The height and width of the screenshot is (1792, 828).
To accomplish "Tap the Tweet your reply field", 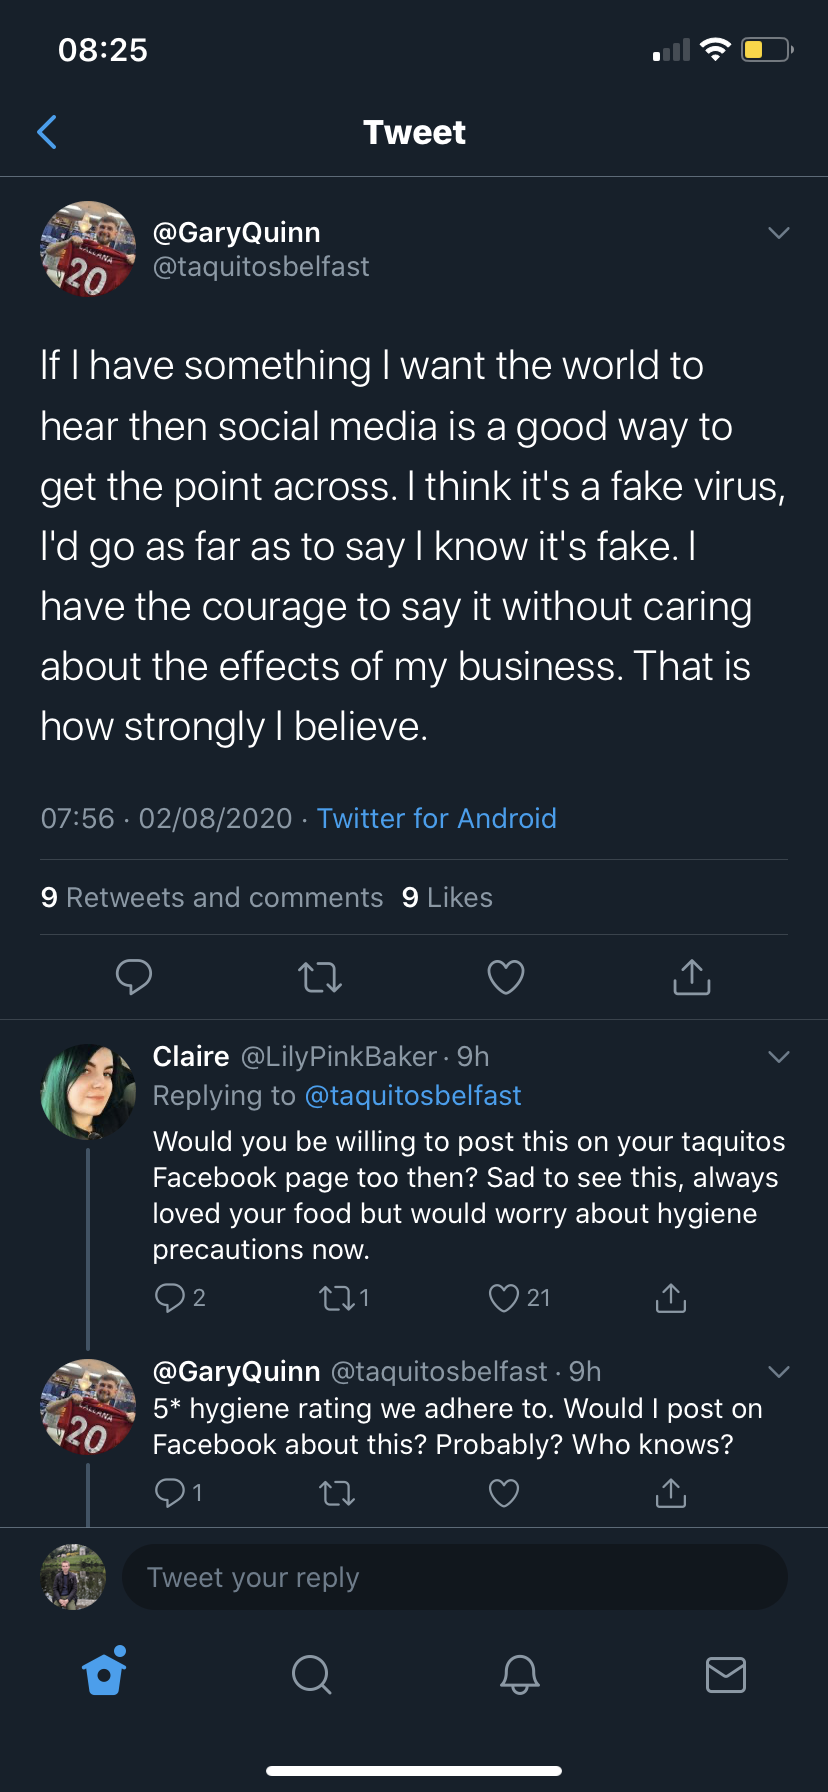I will pos(454,1577).
